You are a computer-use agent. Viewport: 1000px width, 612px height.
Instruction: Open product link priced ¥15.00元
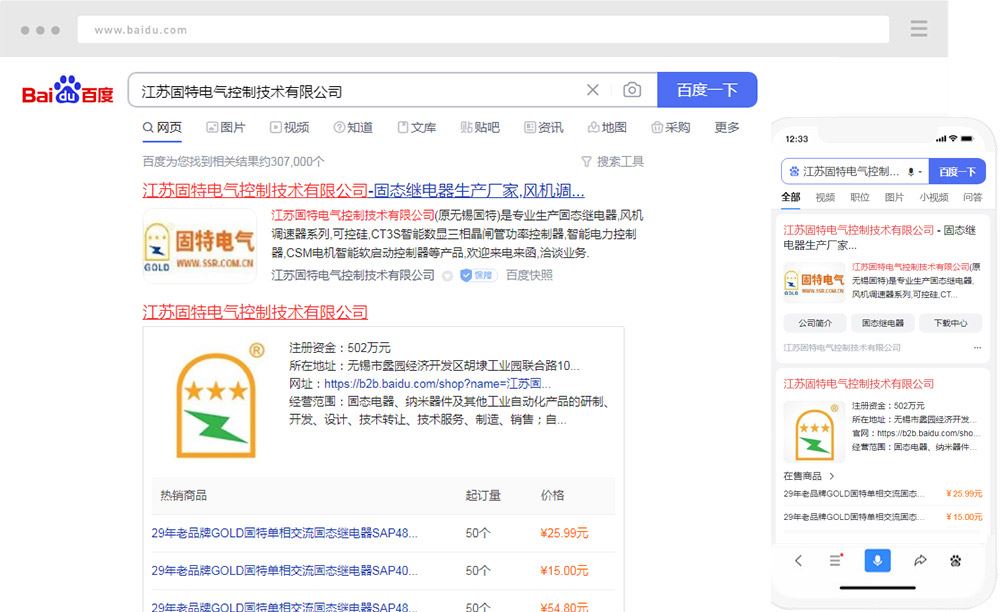[x=284, y=571]
